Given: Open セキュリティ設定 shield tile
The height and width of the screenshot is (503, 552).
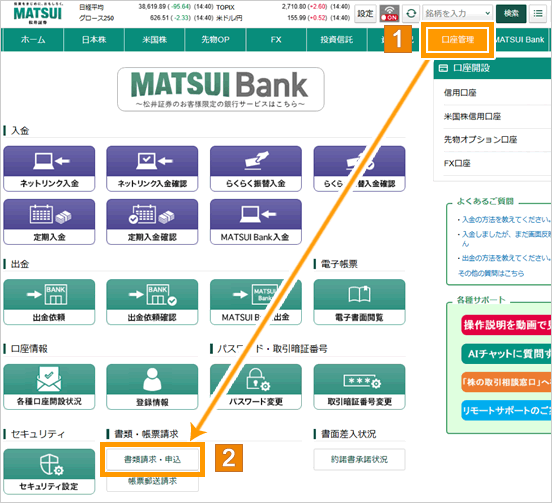Looking at the screenshot, I should (49, 472).
